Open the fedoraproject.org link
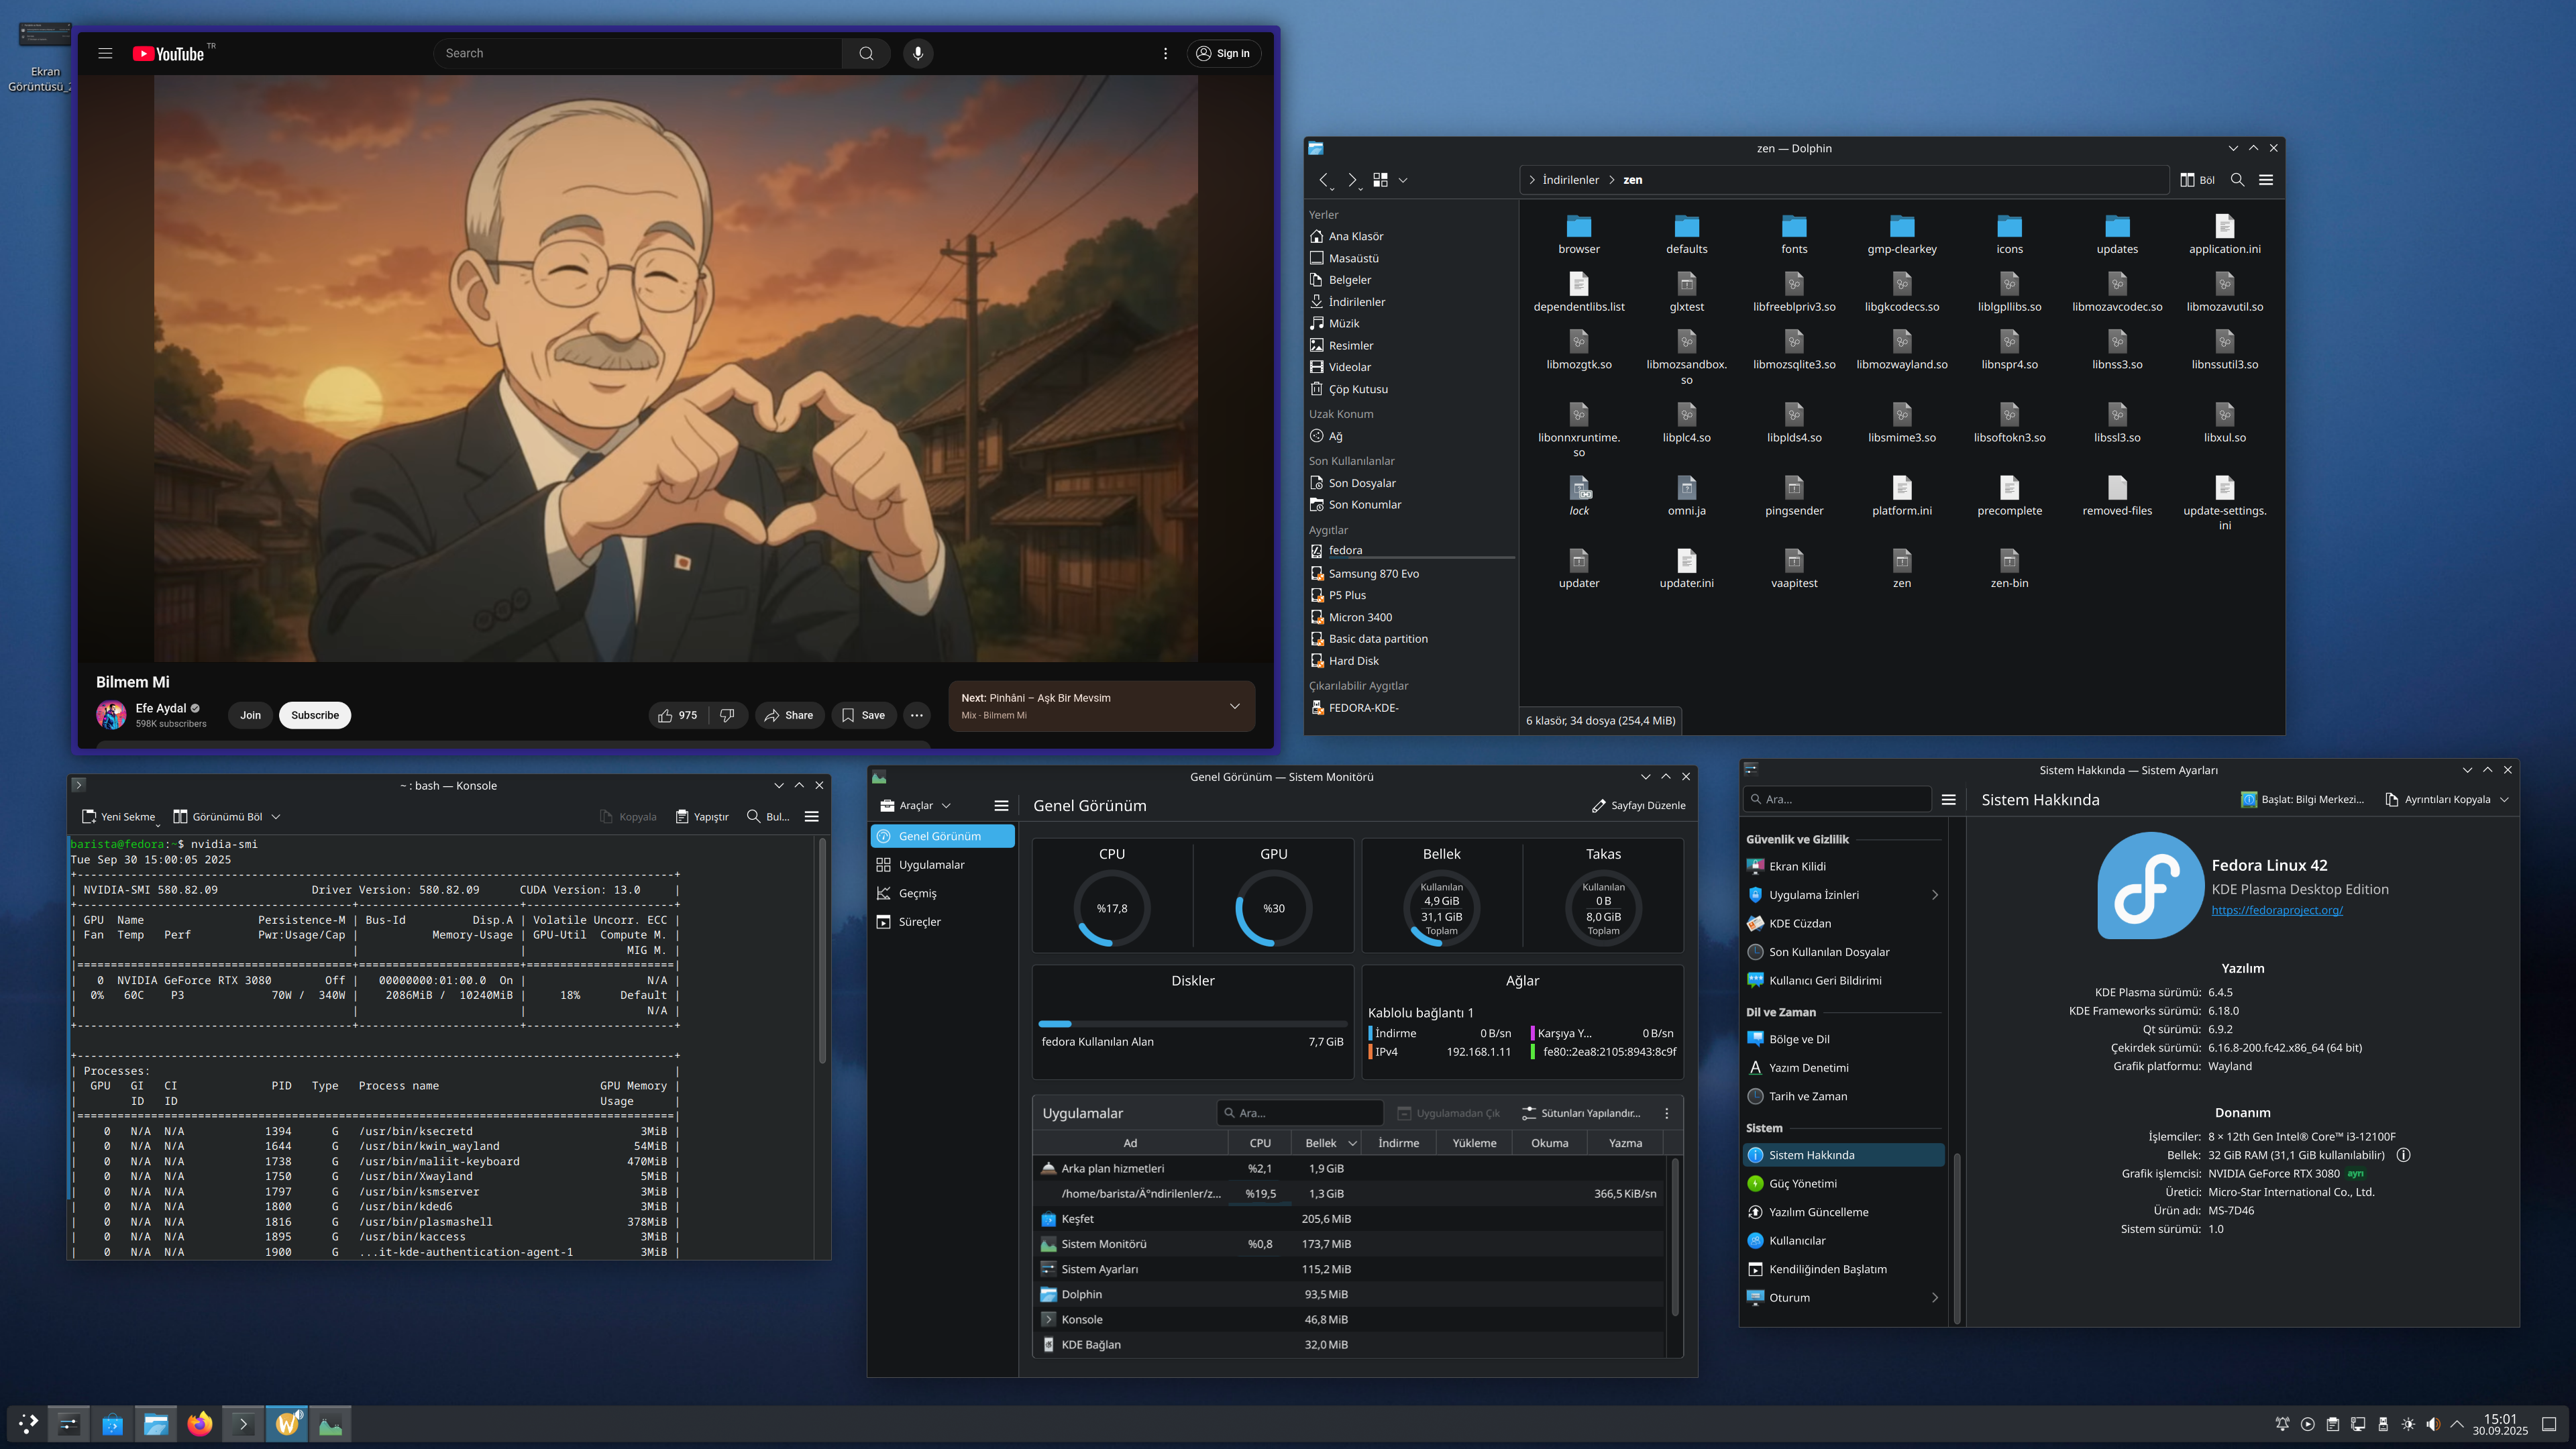The height and width of the screenshot is (1449, 2576). click(2277, 910)
